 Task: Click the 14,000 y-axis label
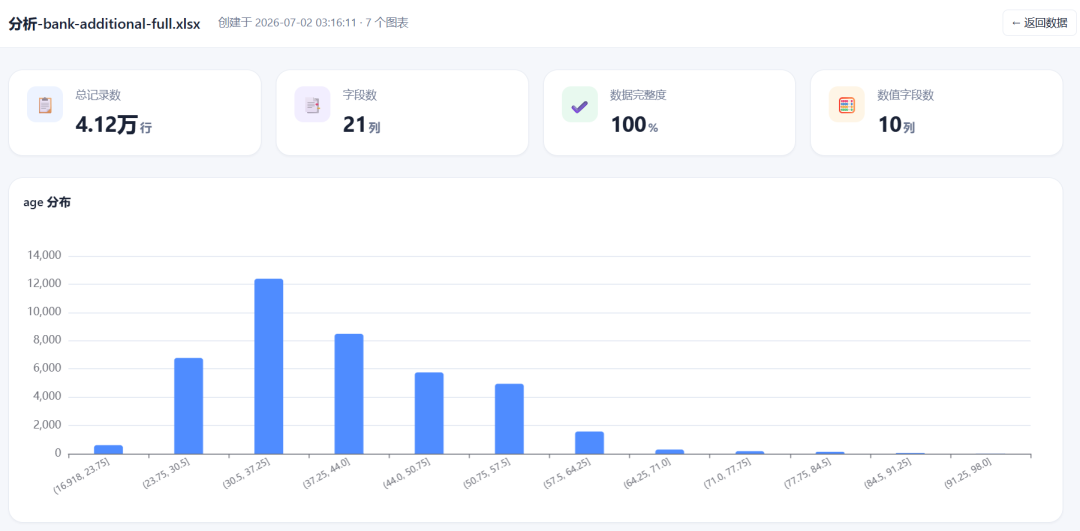[44, 256]
